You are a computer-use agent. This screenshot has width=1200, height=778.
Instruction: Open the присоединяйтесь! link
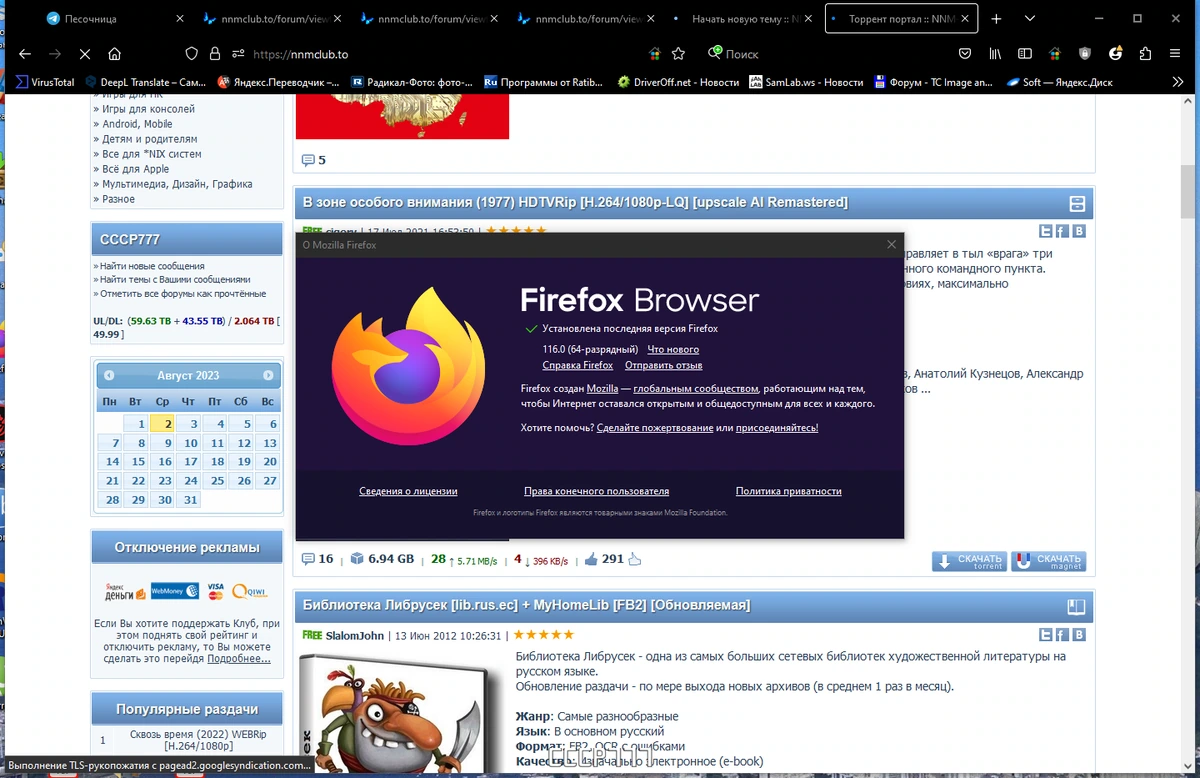click(x=777, y=427)
